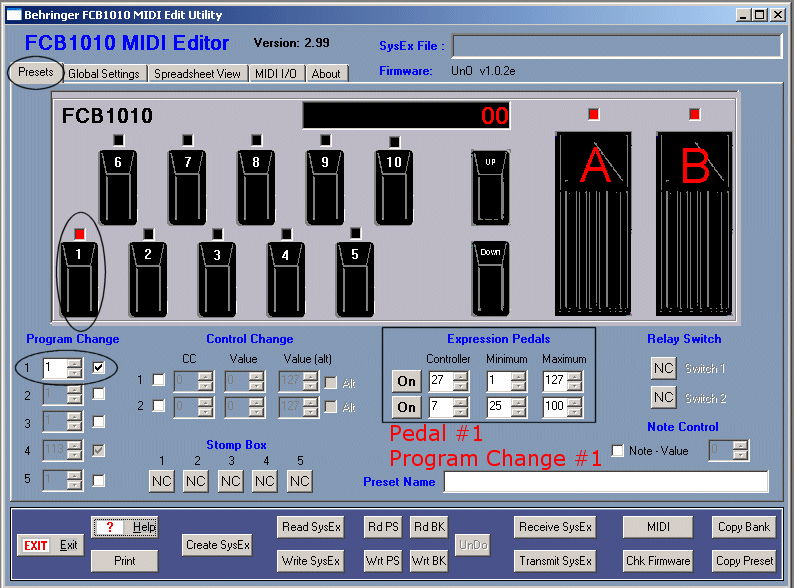Image resolution: width=794 pixels, height=588 pixels.
Task: Toggle Relay Switch 1 NC button
Action: point(663,368)
